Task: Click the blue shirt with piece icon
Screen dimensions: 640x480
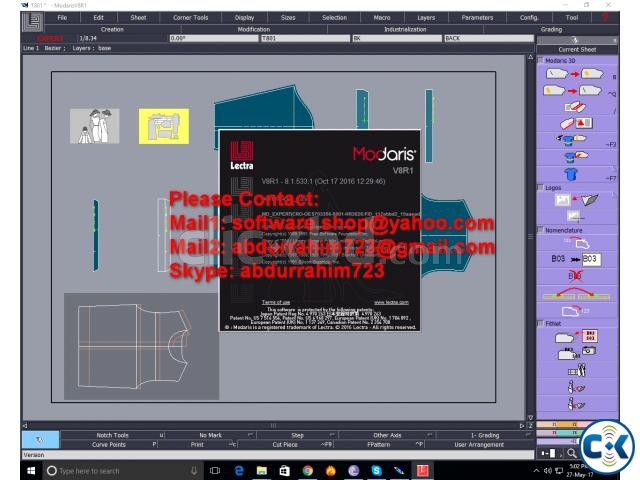Action: click(576, 156)
